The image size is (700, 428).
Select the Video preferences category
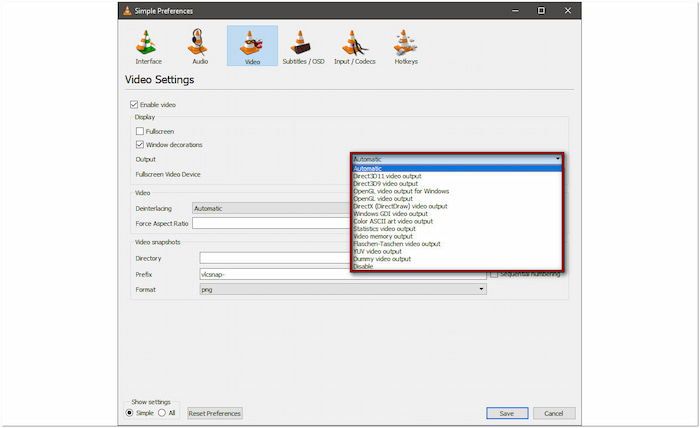click(x=252, y=46)
